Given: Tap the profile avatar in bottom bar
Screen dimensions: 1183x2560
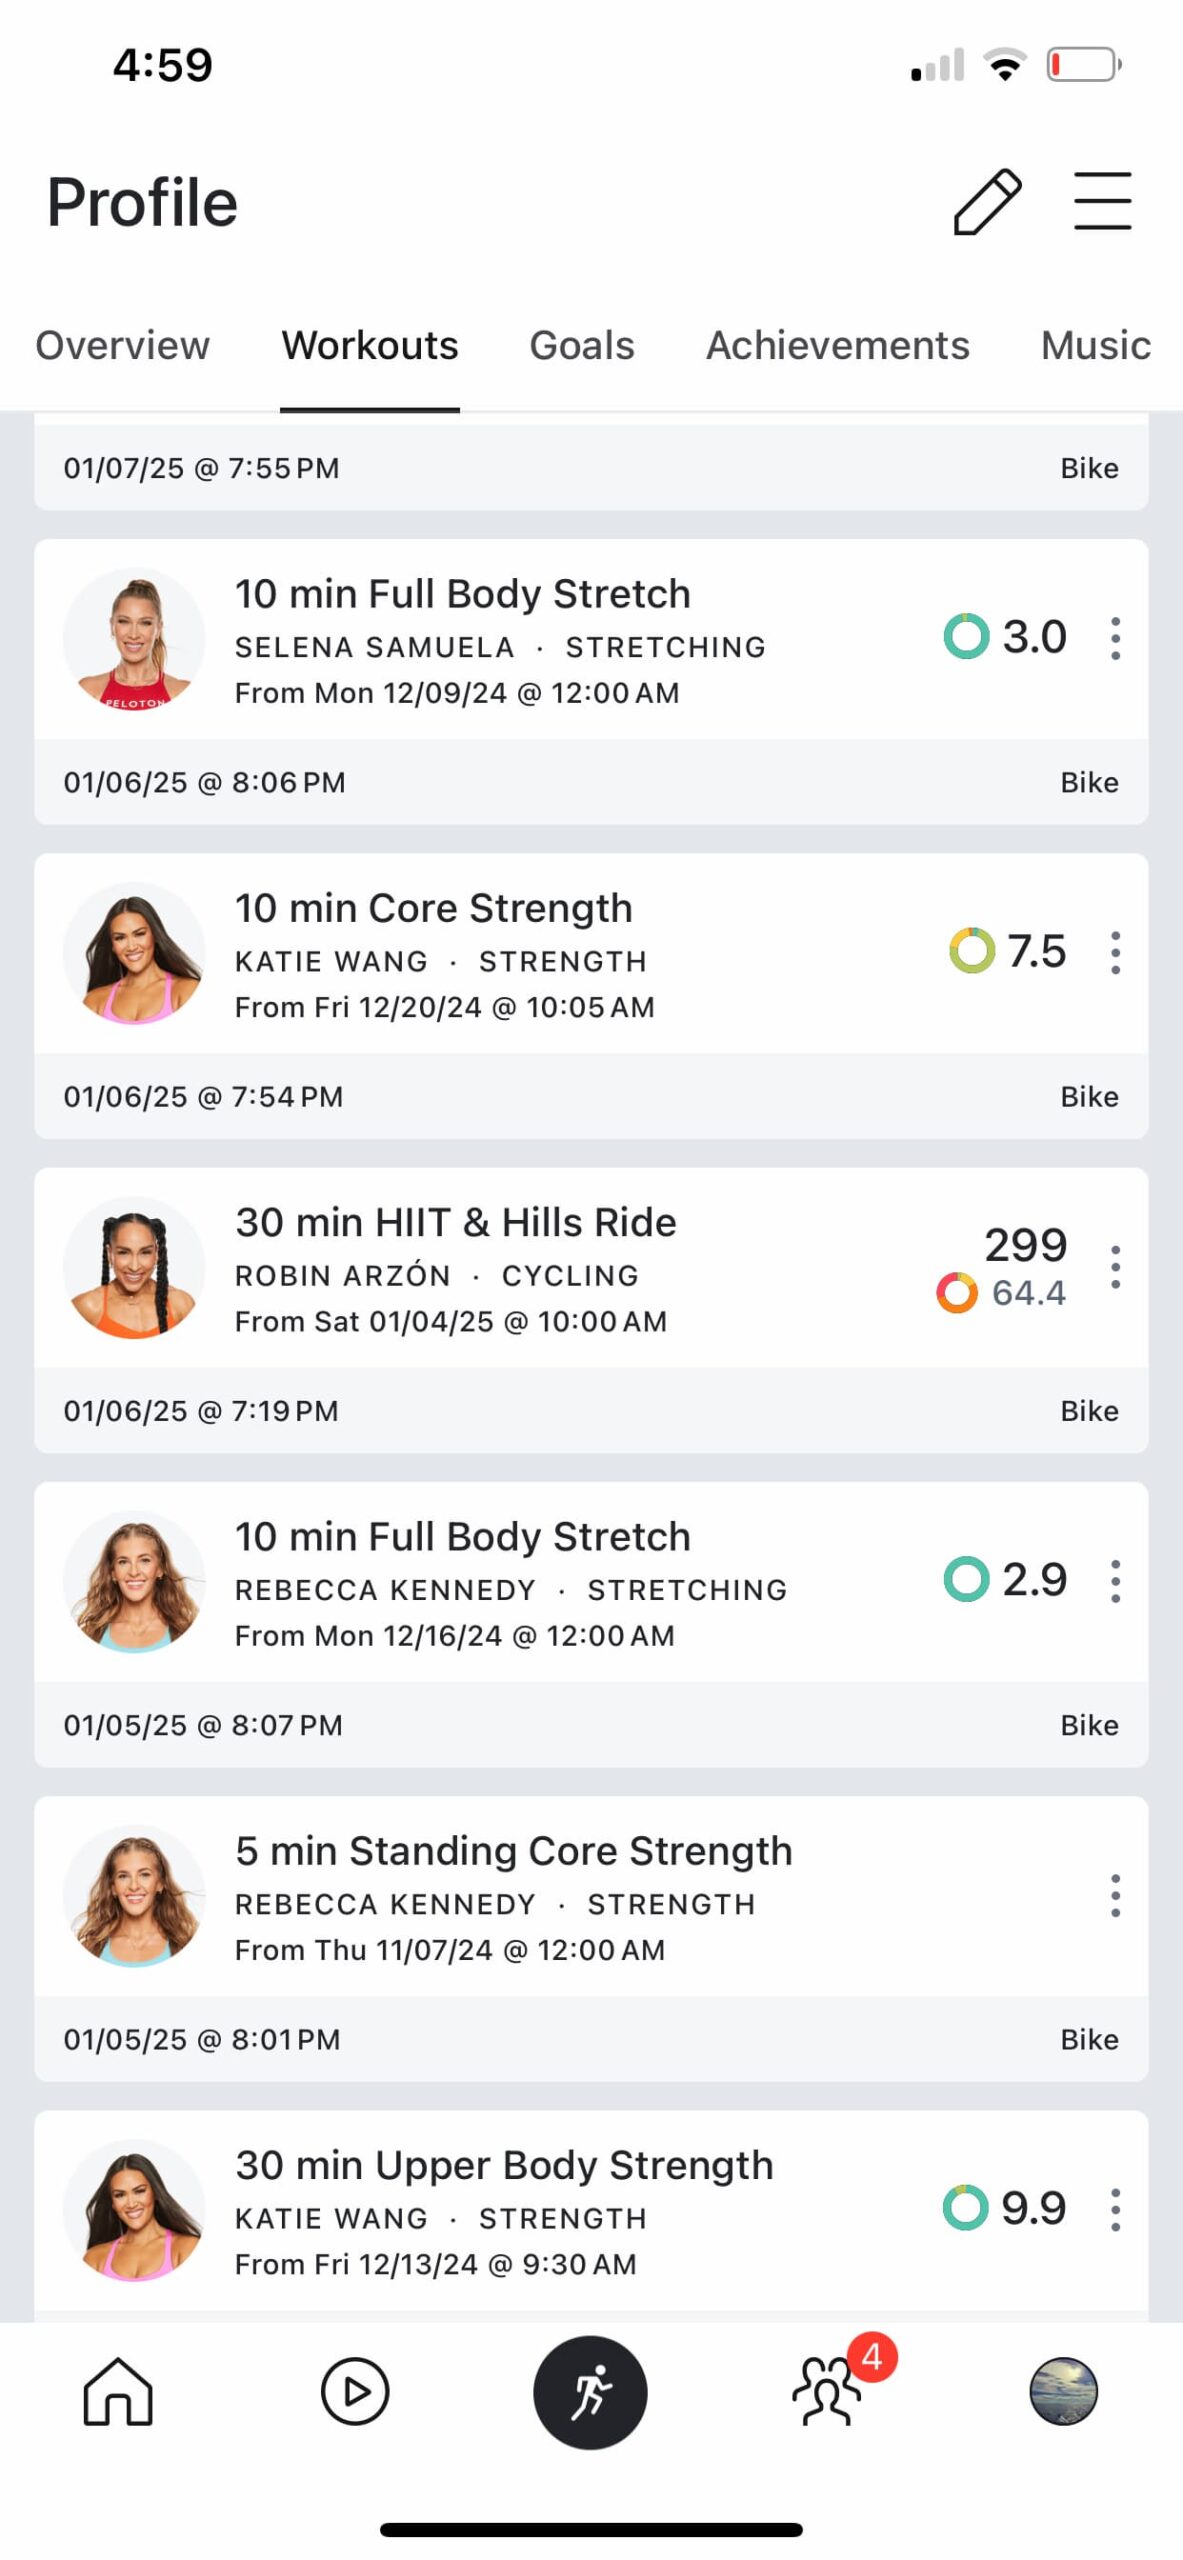Looking at the screenshot, I should [x=1063, y=2390].
